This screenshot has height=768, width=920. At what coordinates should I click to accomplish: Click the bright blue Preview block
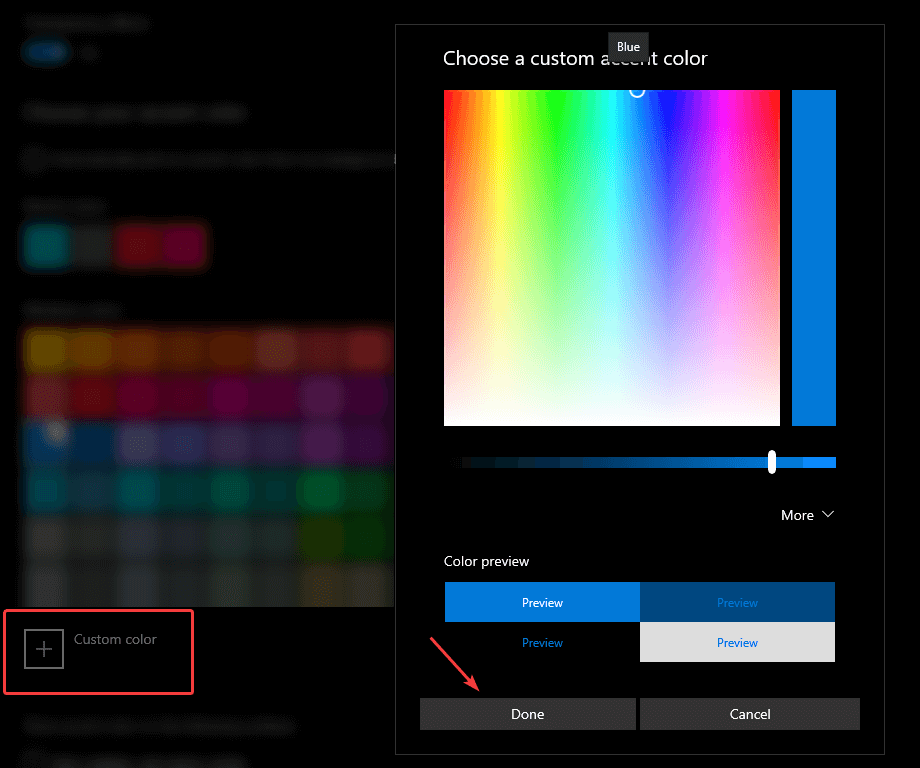541,602
